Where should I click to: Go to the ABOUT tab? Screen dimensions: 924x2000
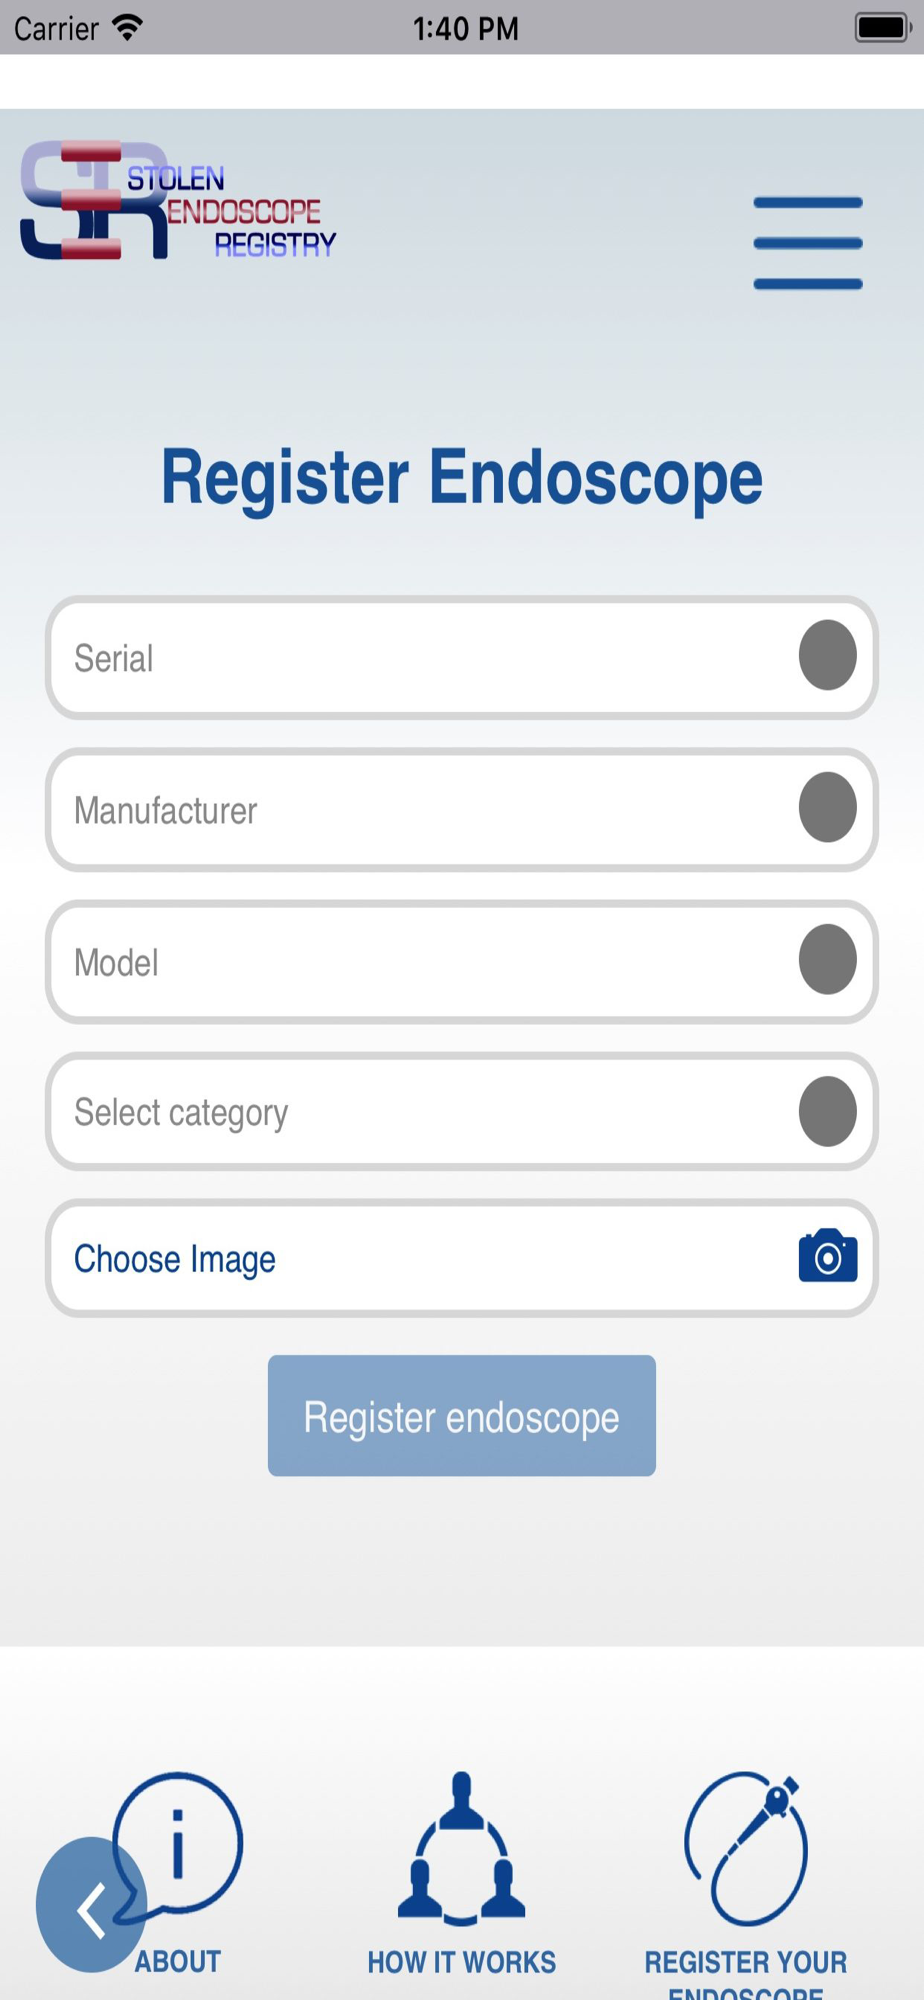[x=178, y=1961]
